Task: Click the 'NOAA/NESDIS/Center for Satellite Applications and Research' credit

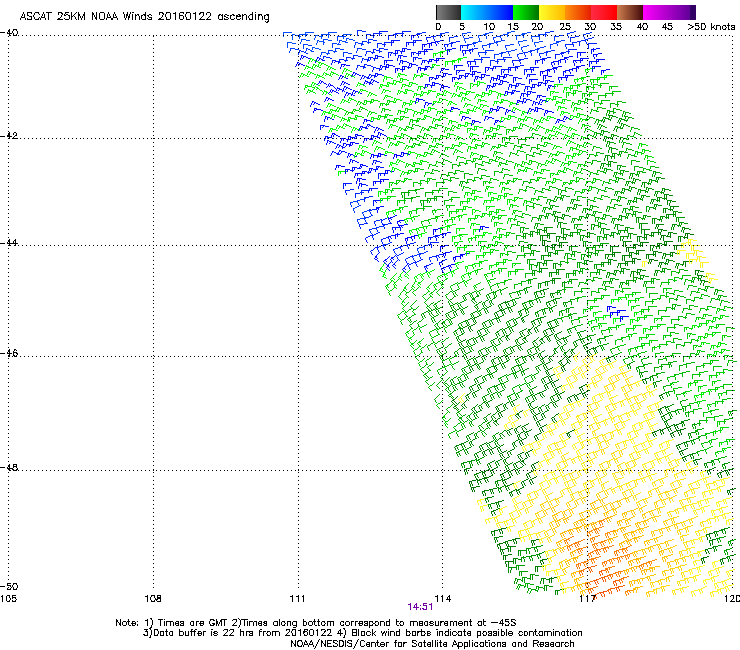Action: coord(432,644)
